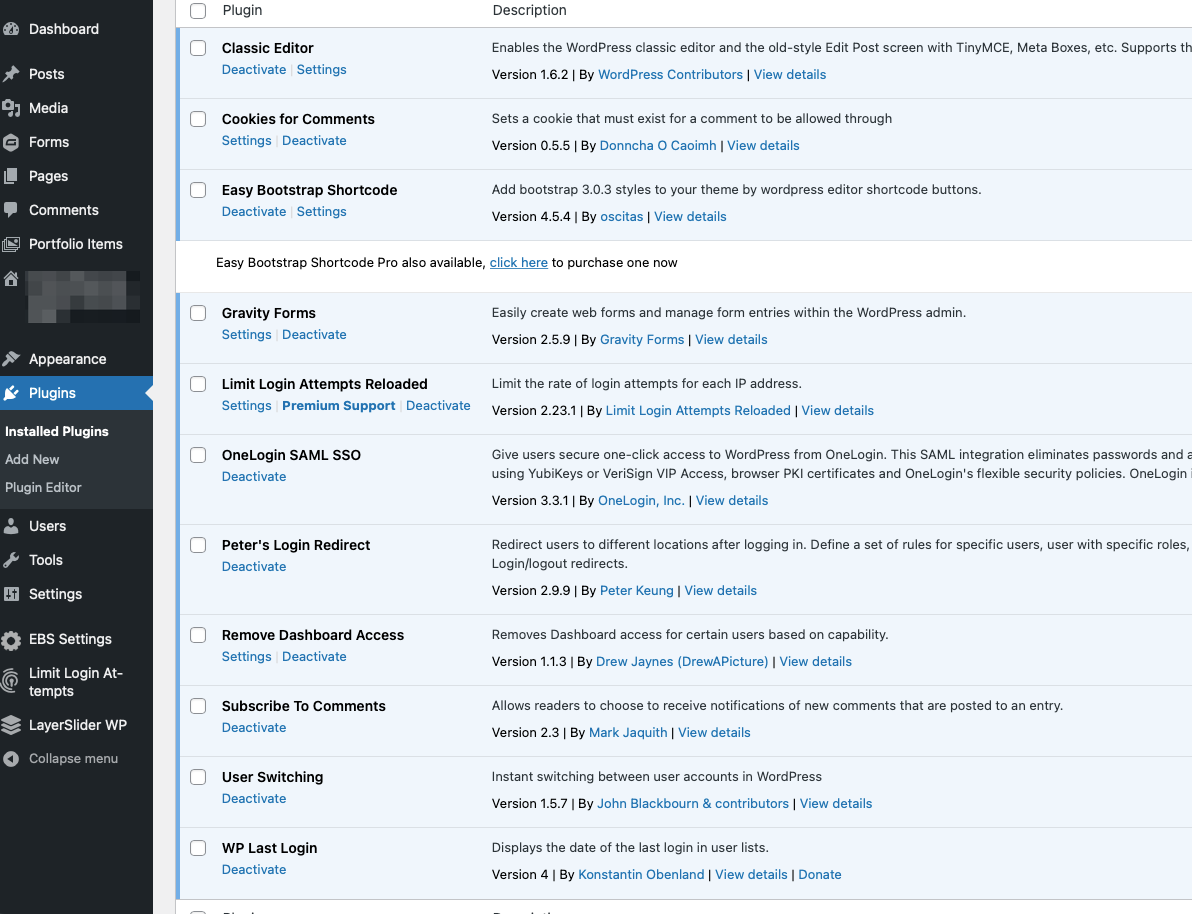This screenshot has height=914, width=1192.
Task: Deactivate the Classic Editor plugin
Action: [x=254, y=69]
